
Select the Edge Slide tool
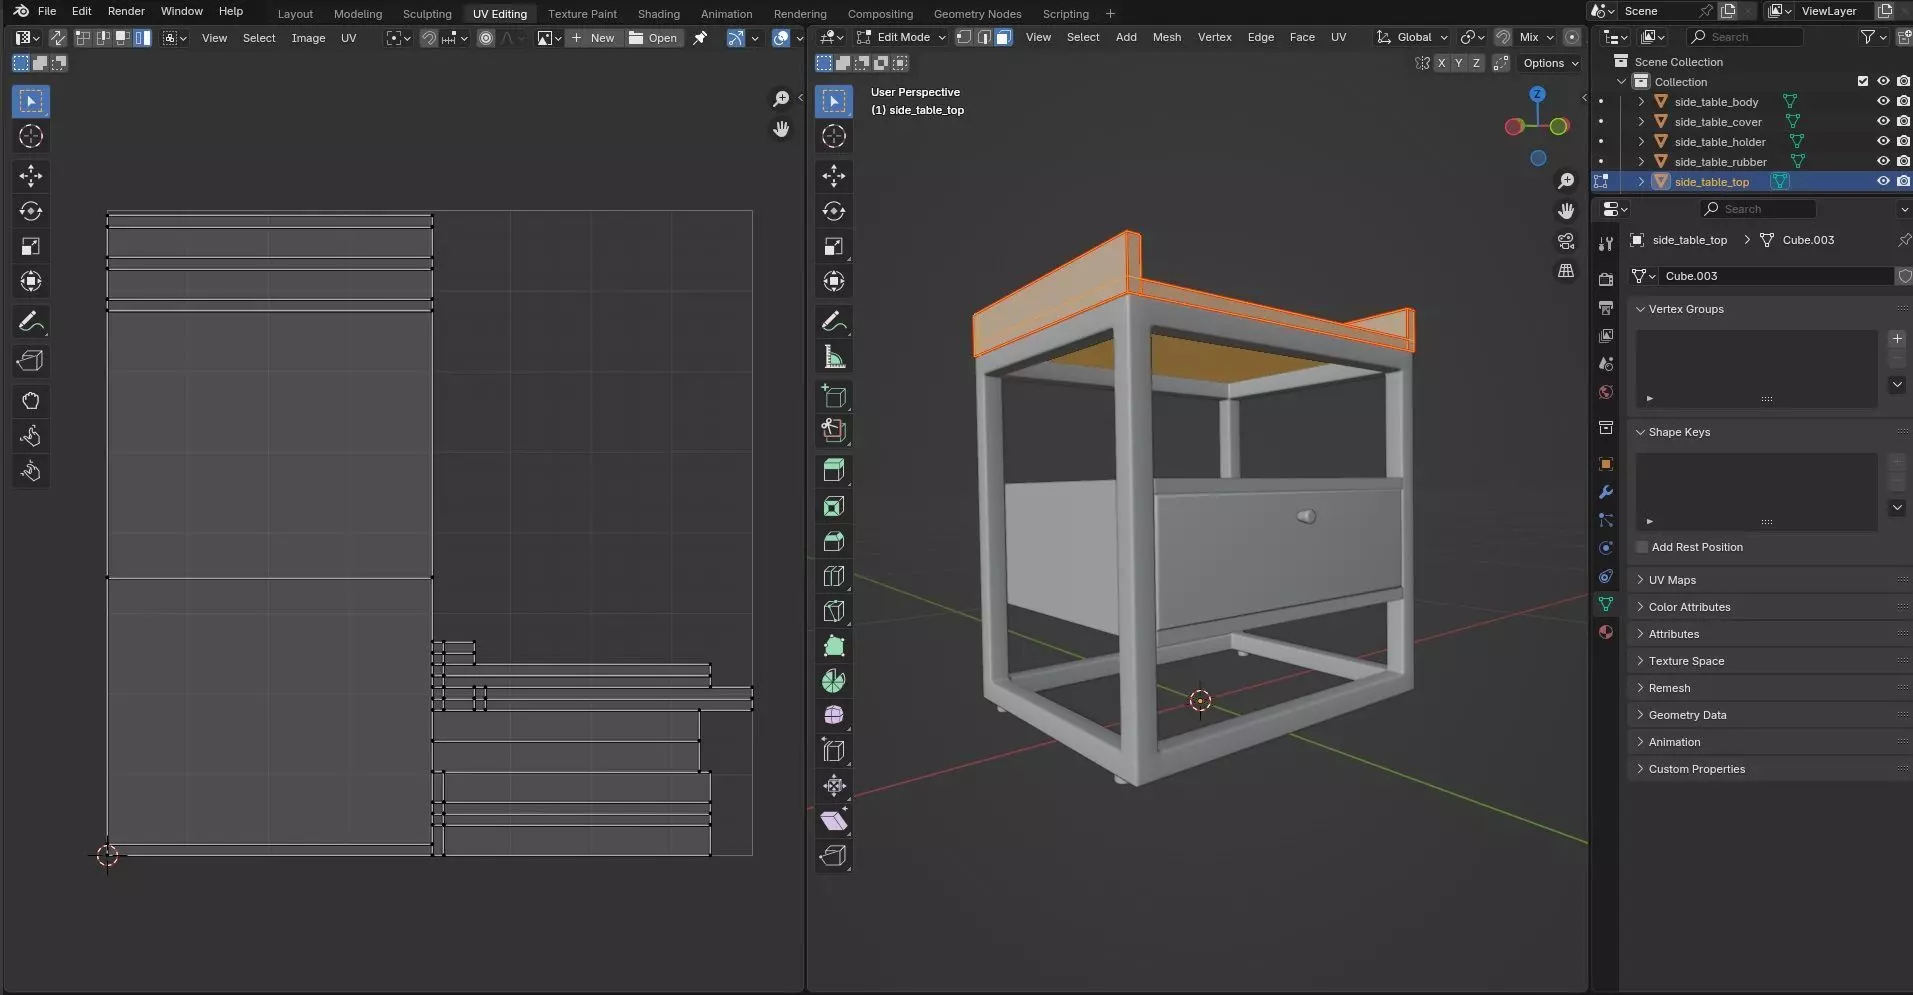tap(834, 751)
